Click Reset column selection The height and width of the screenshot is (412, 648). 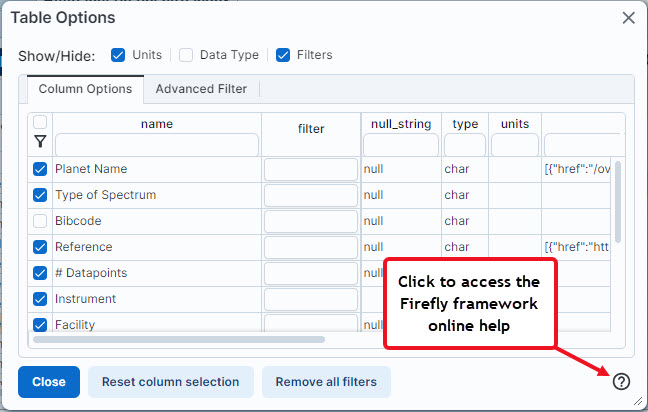171,382
